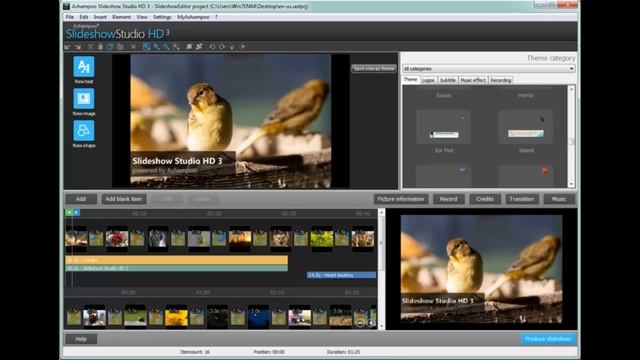Zoom in the timeline with the plus icon
640x360 pixels.
(370, 323)
